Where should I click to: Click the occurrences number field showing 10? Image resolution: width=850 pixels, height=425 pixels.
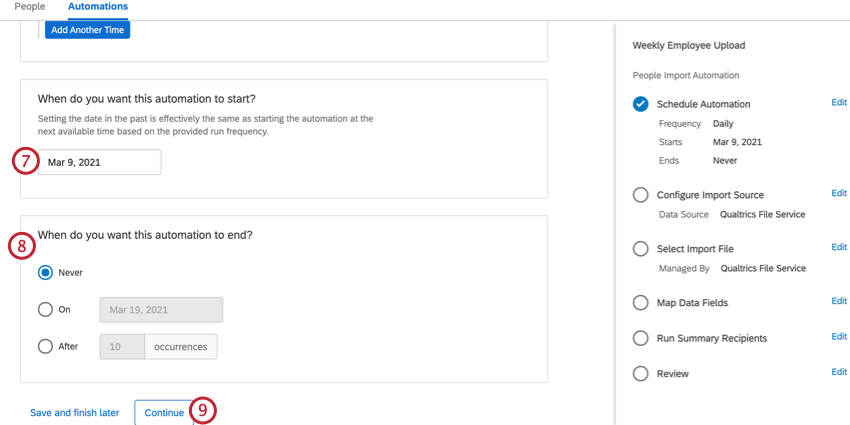pos(122,347)
